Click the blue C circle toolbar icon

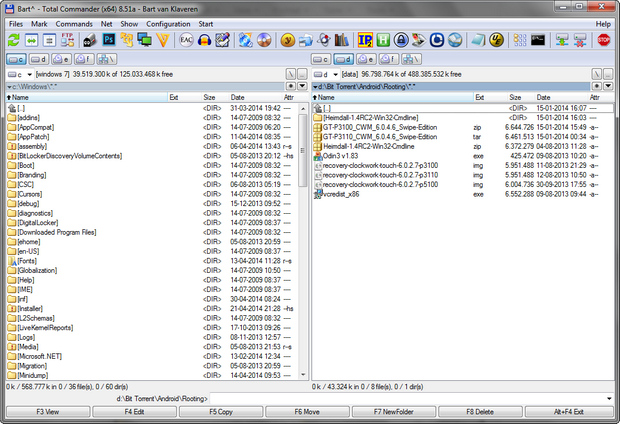click(437, 40)
